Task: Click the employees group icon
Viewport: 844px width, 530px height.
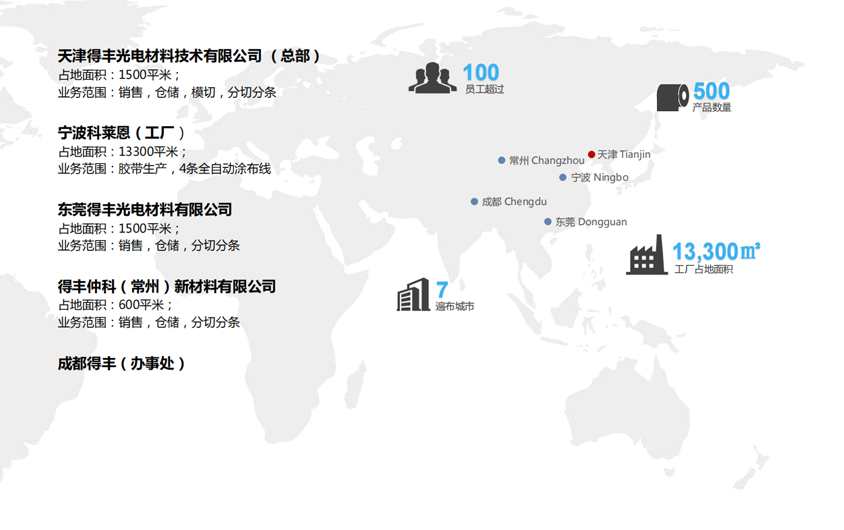Action: tap(432, 78)
